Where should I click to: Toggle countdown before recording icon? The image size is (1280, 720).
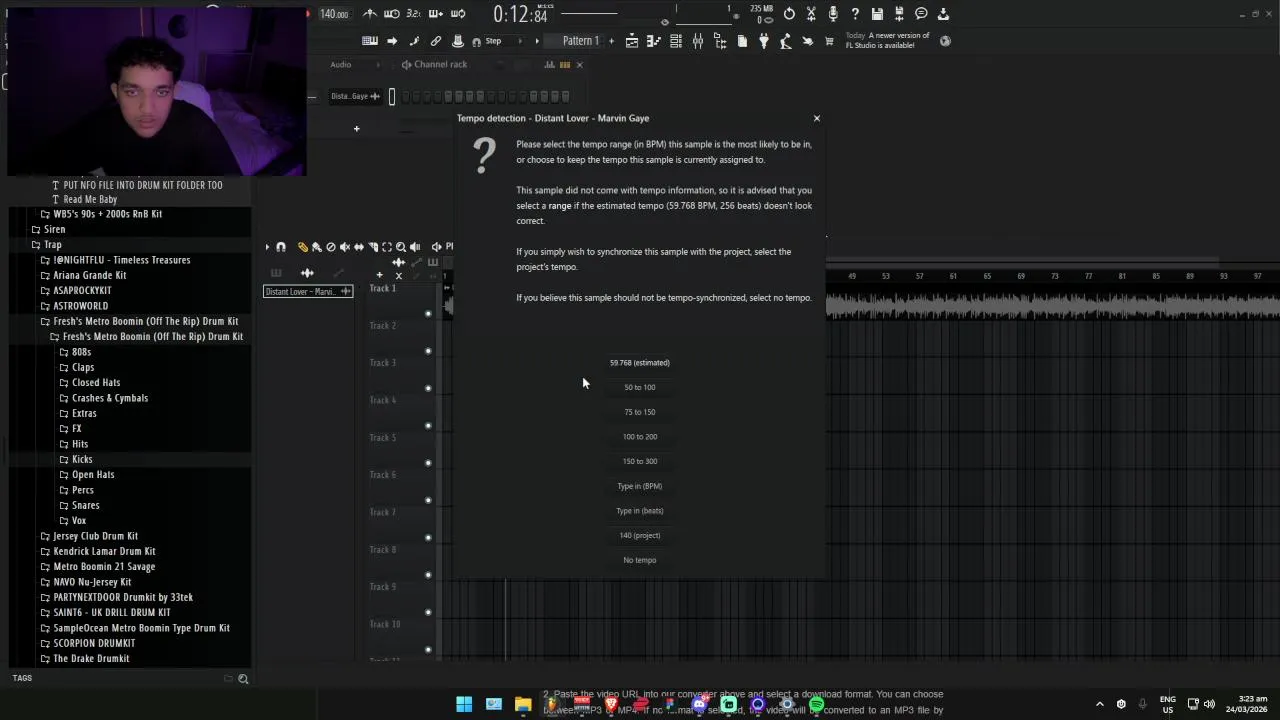coord(414,14)
